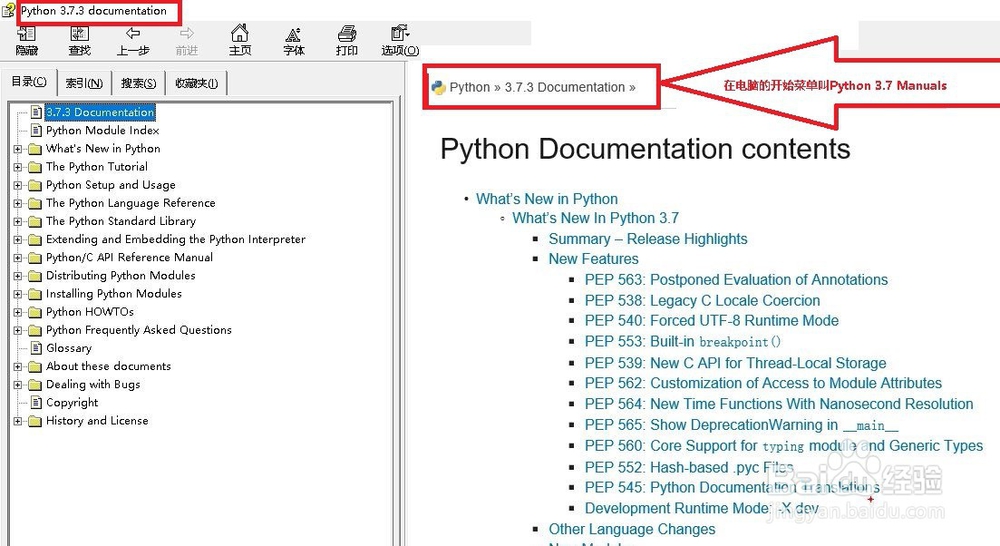This screenshot has width=1000, height=546.
Task: Open Summary – Release Highlights link
Action: click(x=648, y=239)
